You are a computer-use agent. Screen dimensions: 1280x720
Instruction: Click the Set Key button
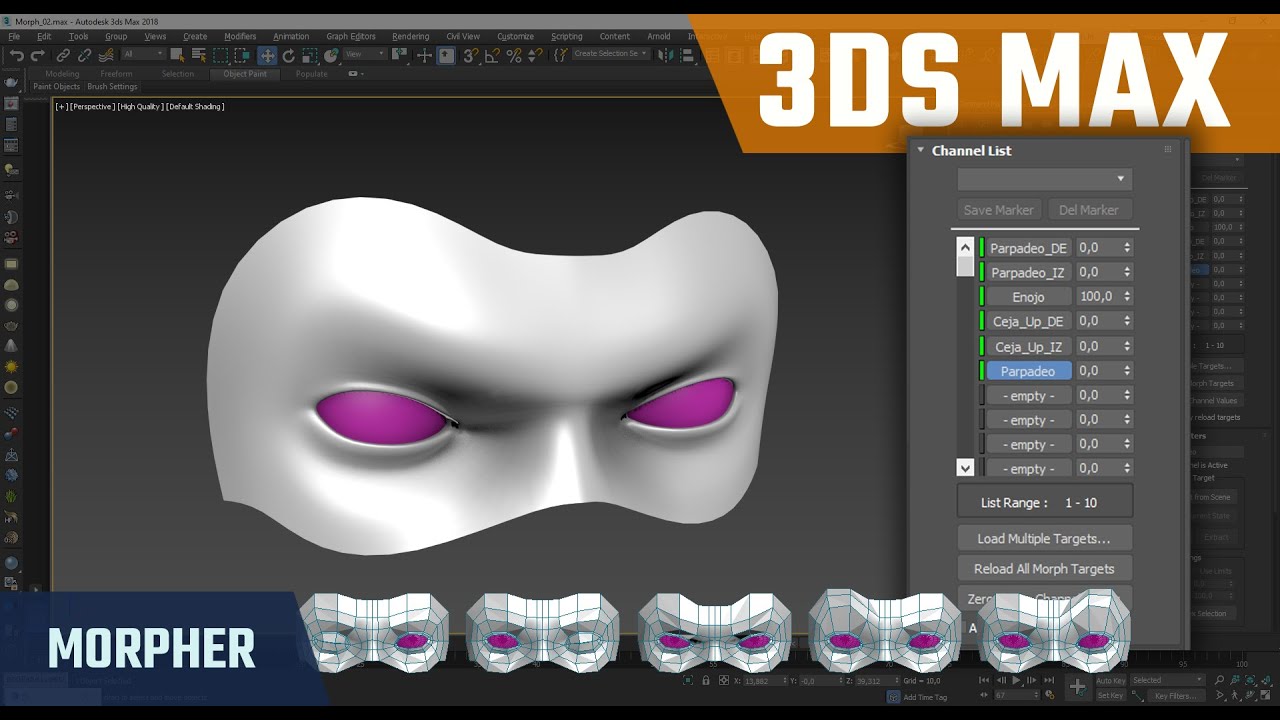1111,695
